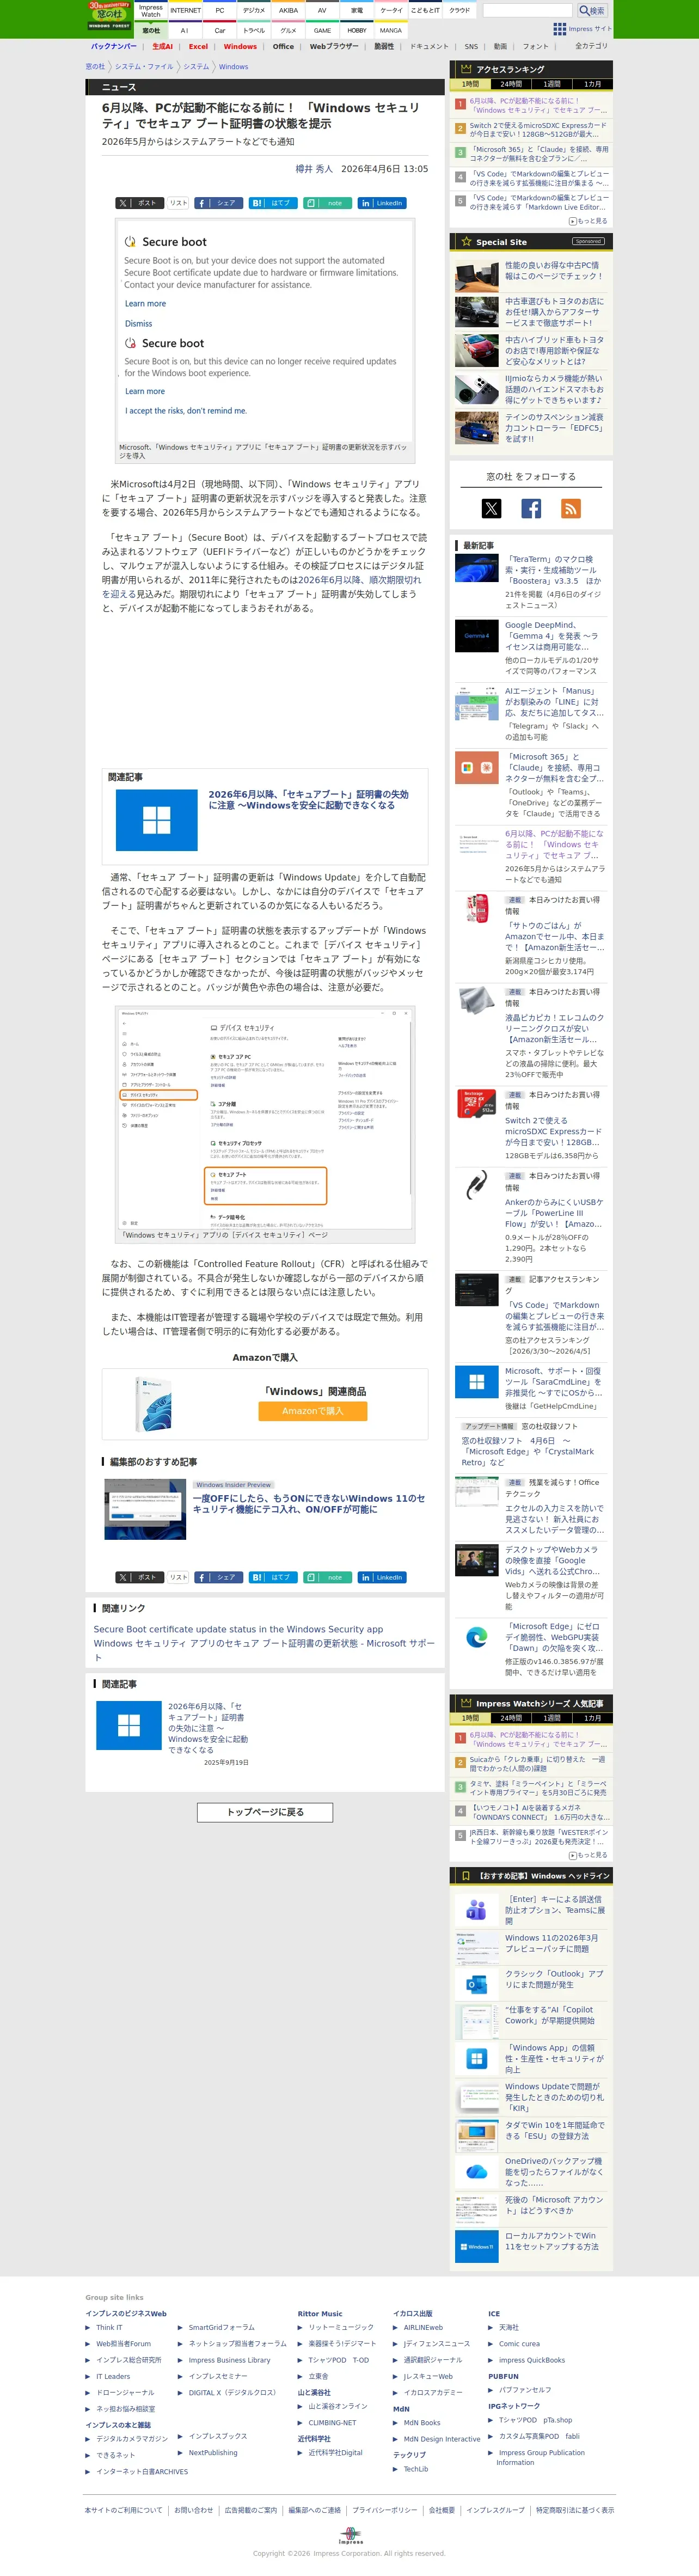Open the Windows 11の2026年3月プレビューパッチ headline
Screen dimensions: 699x2576
(x=553, y=1943)
